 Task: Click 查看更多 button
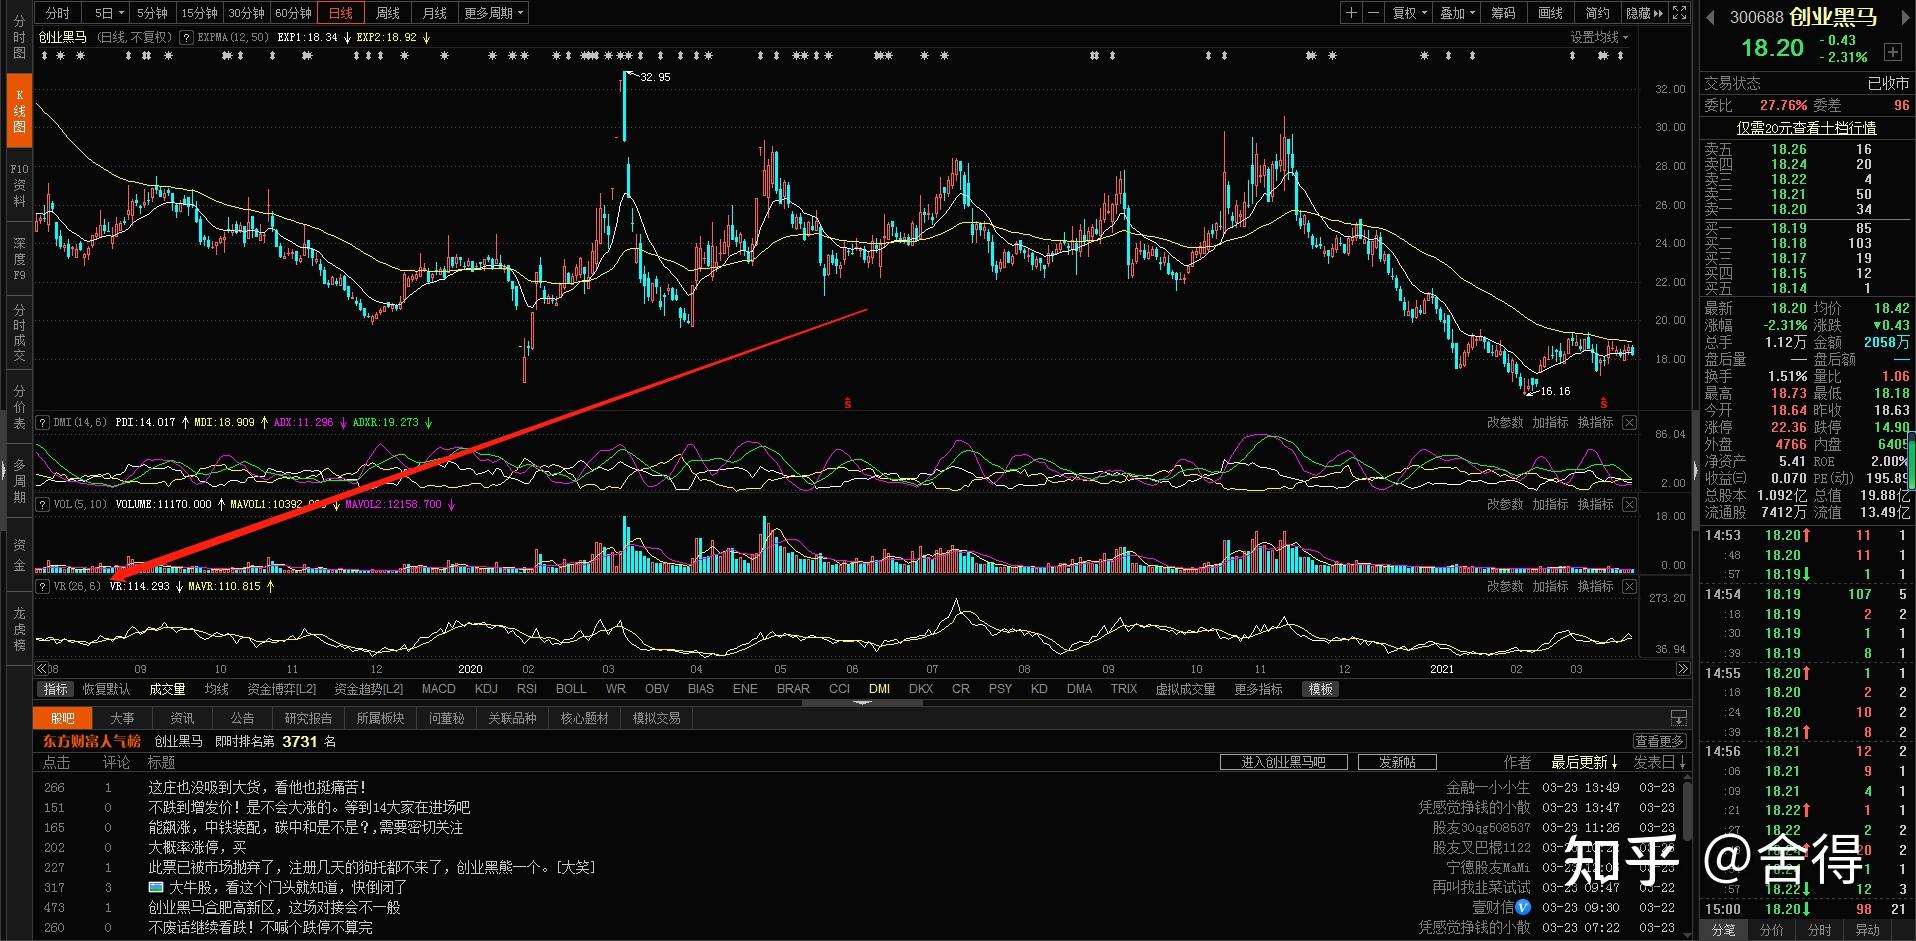tap(1660, 741)
